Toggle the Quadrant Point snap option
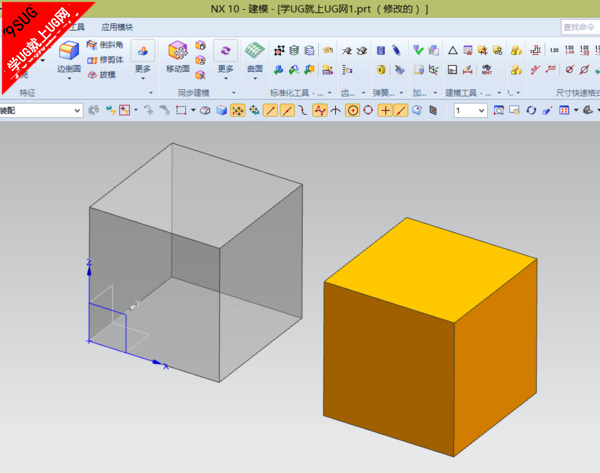The width and height of the screenshot is (600, 473). point(368,111)
